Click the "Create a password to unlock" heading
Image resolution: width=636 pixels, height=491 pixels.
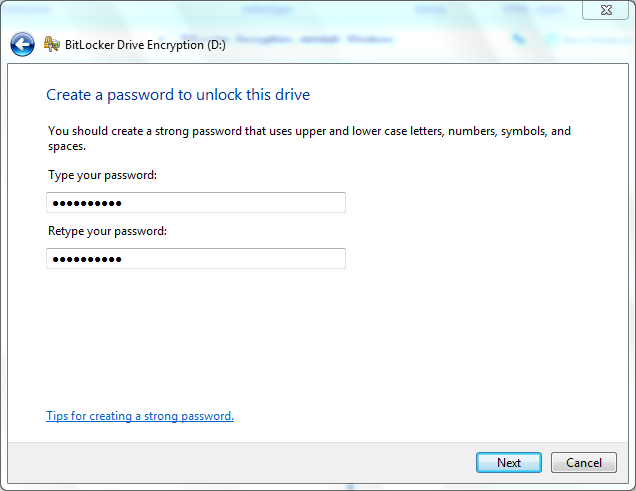[x=178, y=95]
